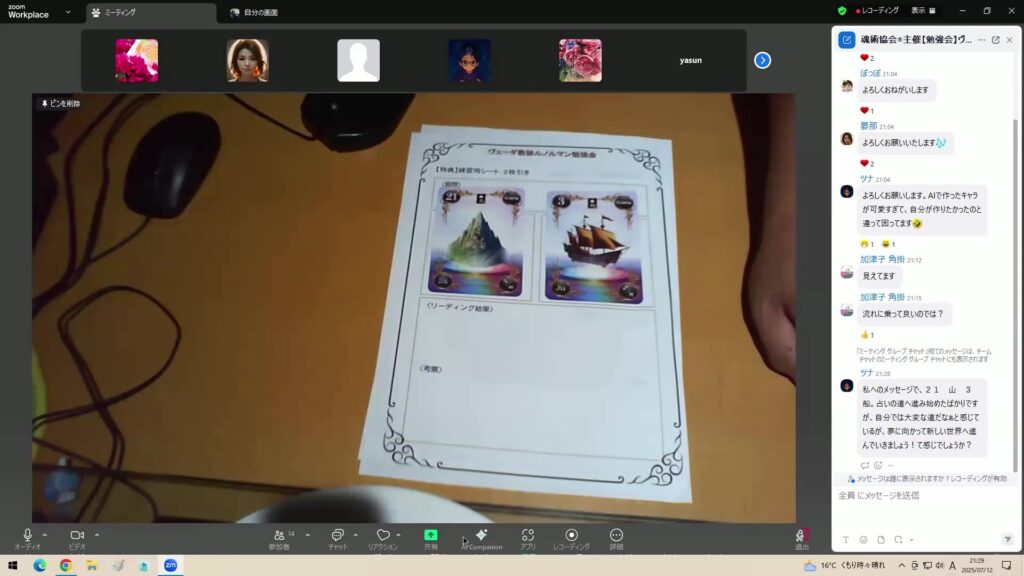Open emoji picker in chat composer

(x=863, y=540)
